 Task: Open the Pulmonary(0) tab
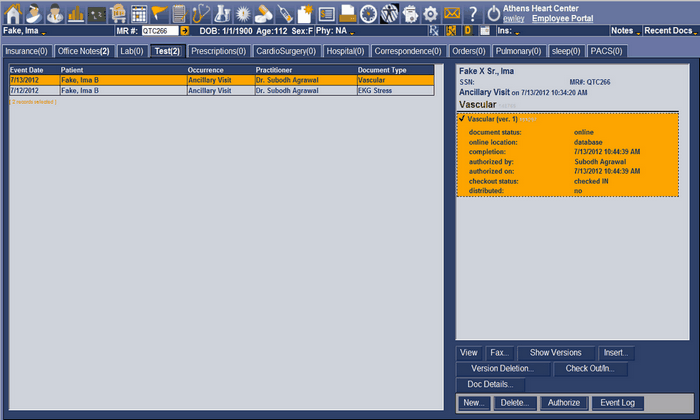pyautogui.click(x=518, y=51)
